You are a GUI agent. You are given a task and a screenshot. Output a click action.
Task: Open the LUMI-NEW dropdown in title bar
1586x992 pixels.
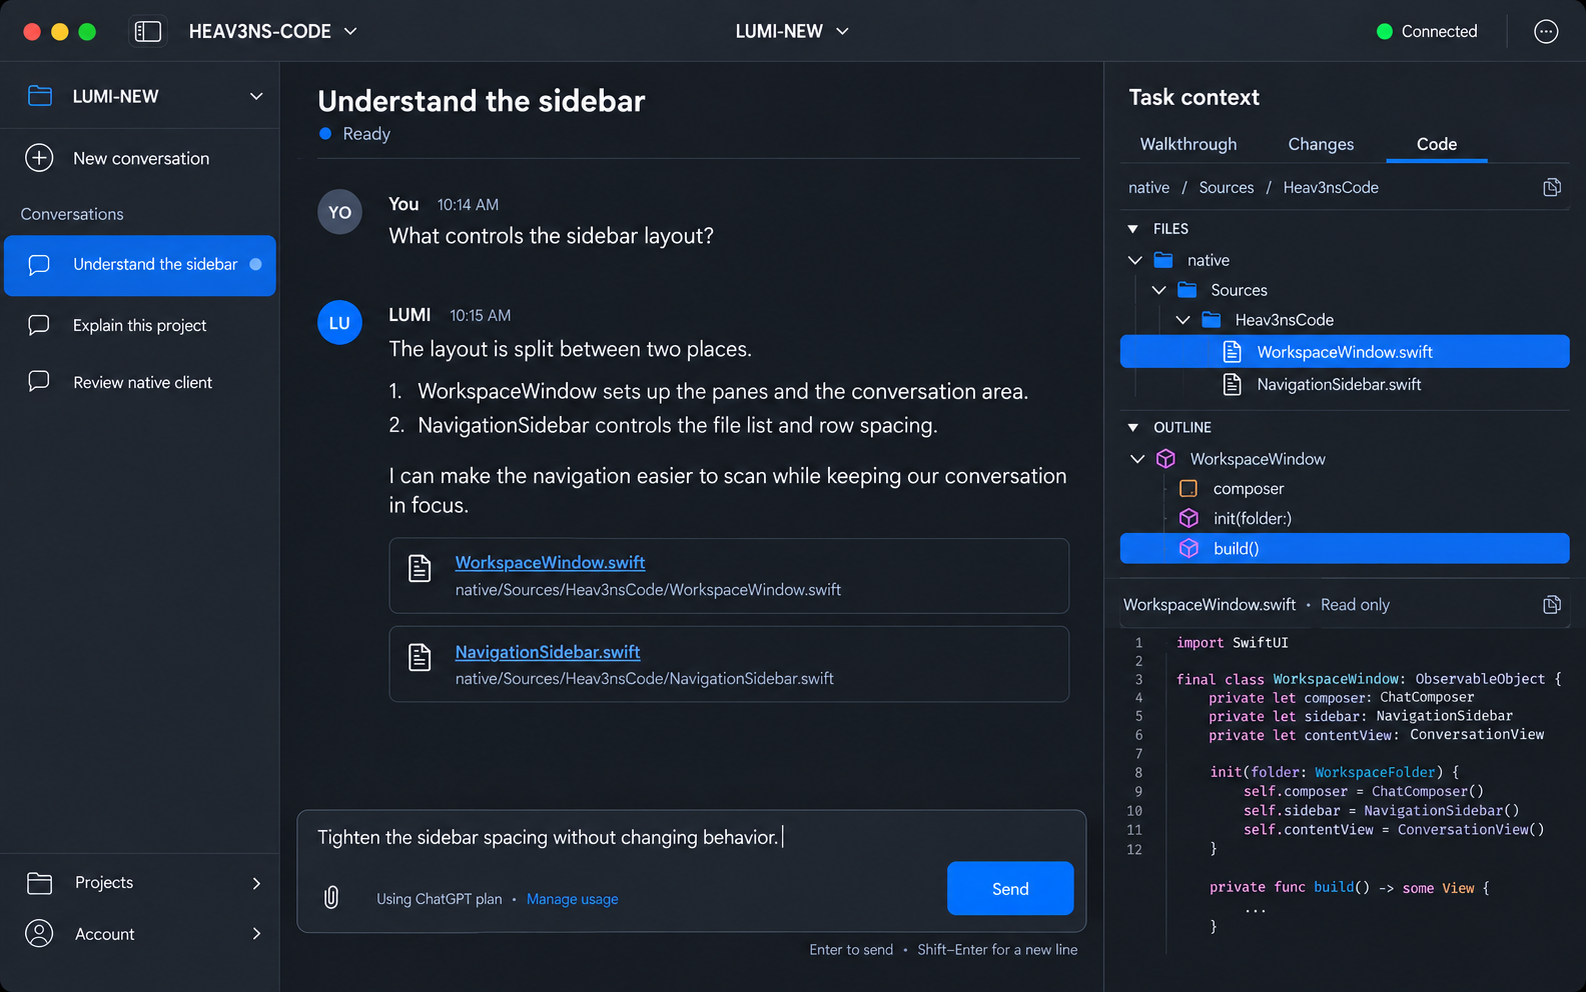coord(792,32)
